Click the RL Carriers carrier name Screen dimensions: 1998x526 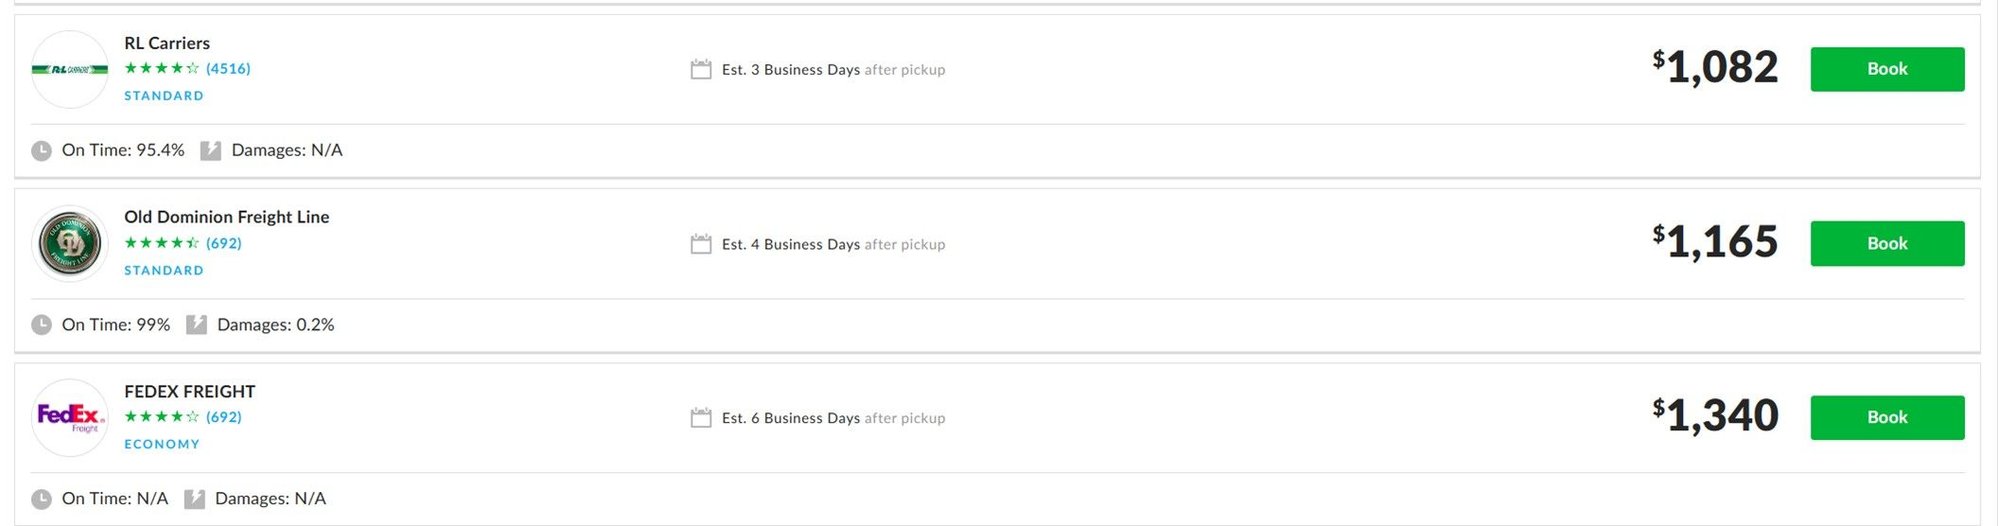point(167,43)
